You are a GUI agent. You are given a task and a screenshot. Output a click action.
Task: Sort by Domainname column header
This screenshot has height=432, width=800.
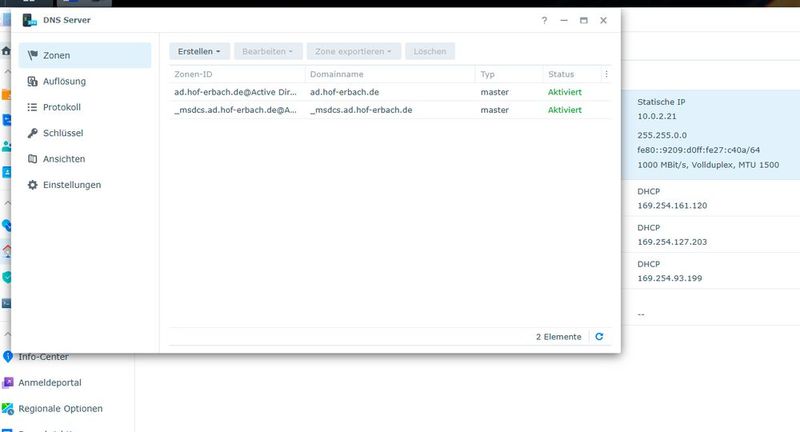tap(390, 74)
